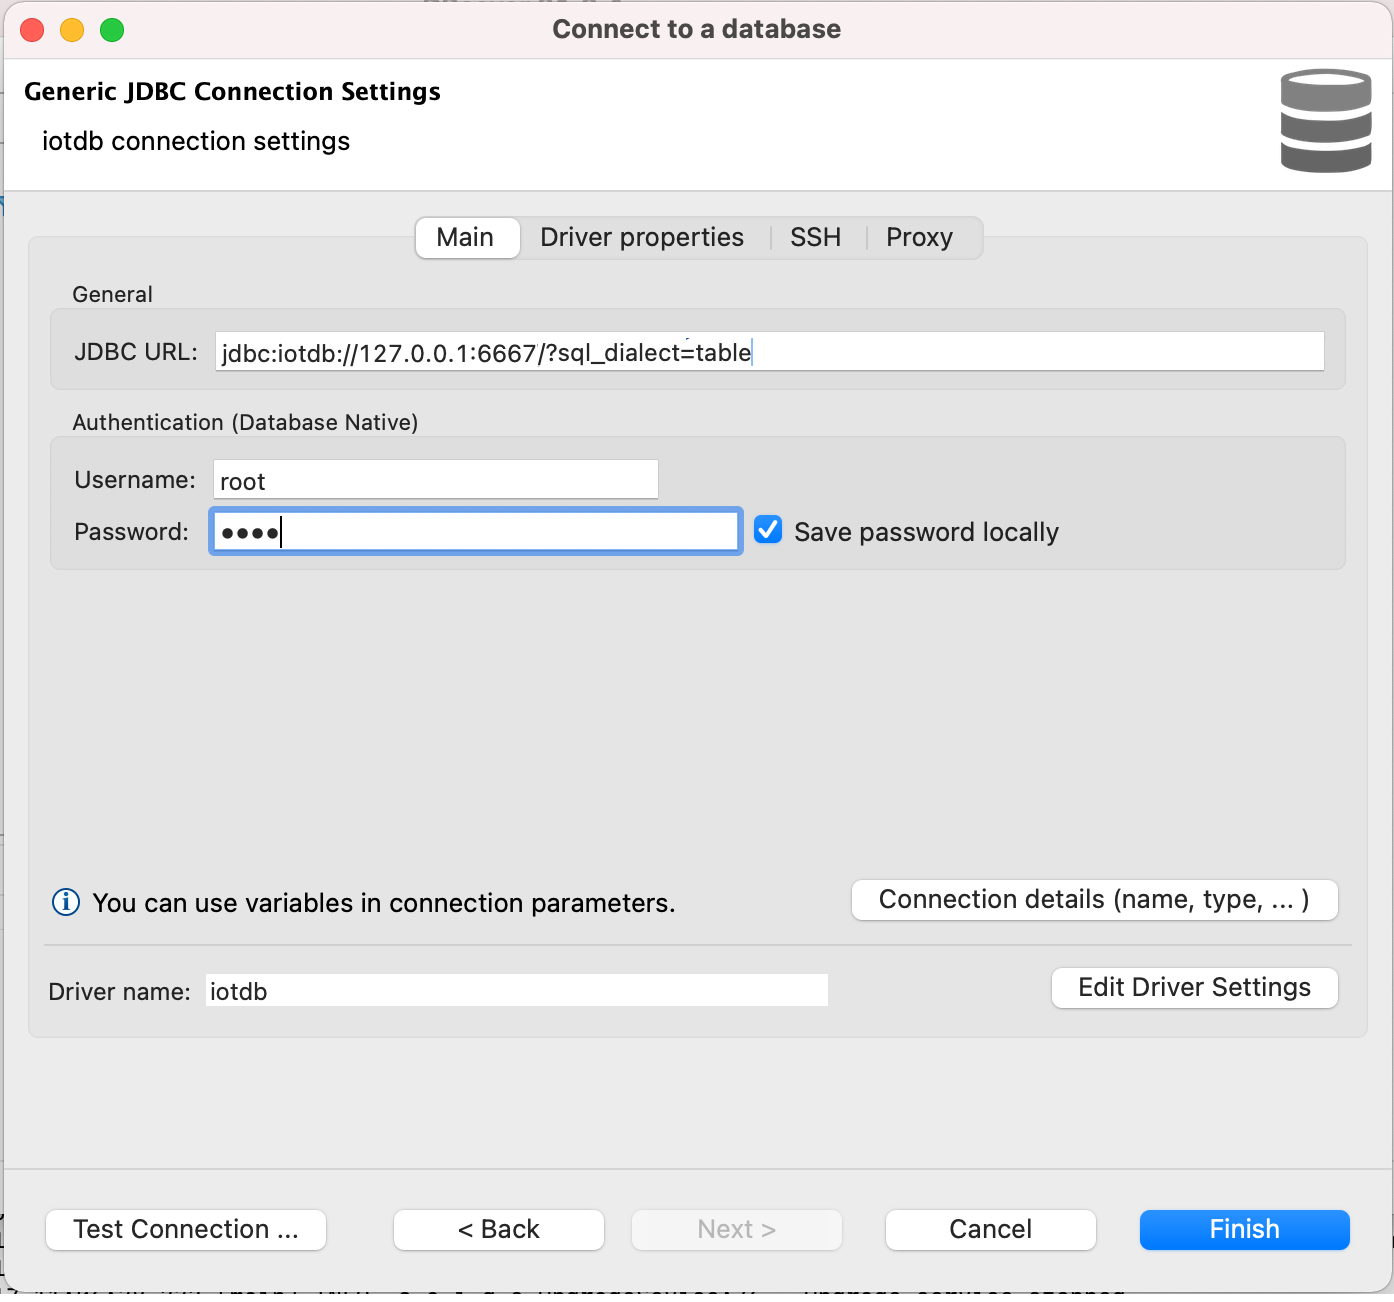This screenshot has height=1302, width=1394.
Task: Cancel the connection setup
Action: point(990,1230)
